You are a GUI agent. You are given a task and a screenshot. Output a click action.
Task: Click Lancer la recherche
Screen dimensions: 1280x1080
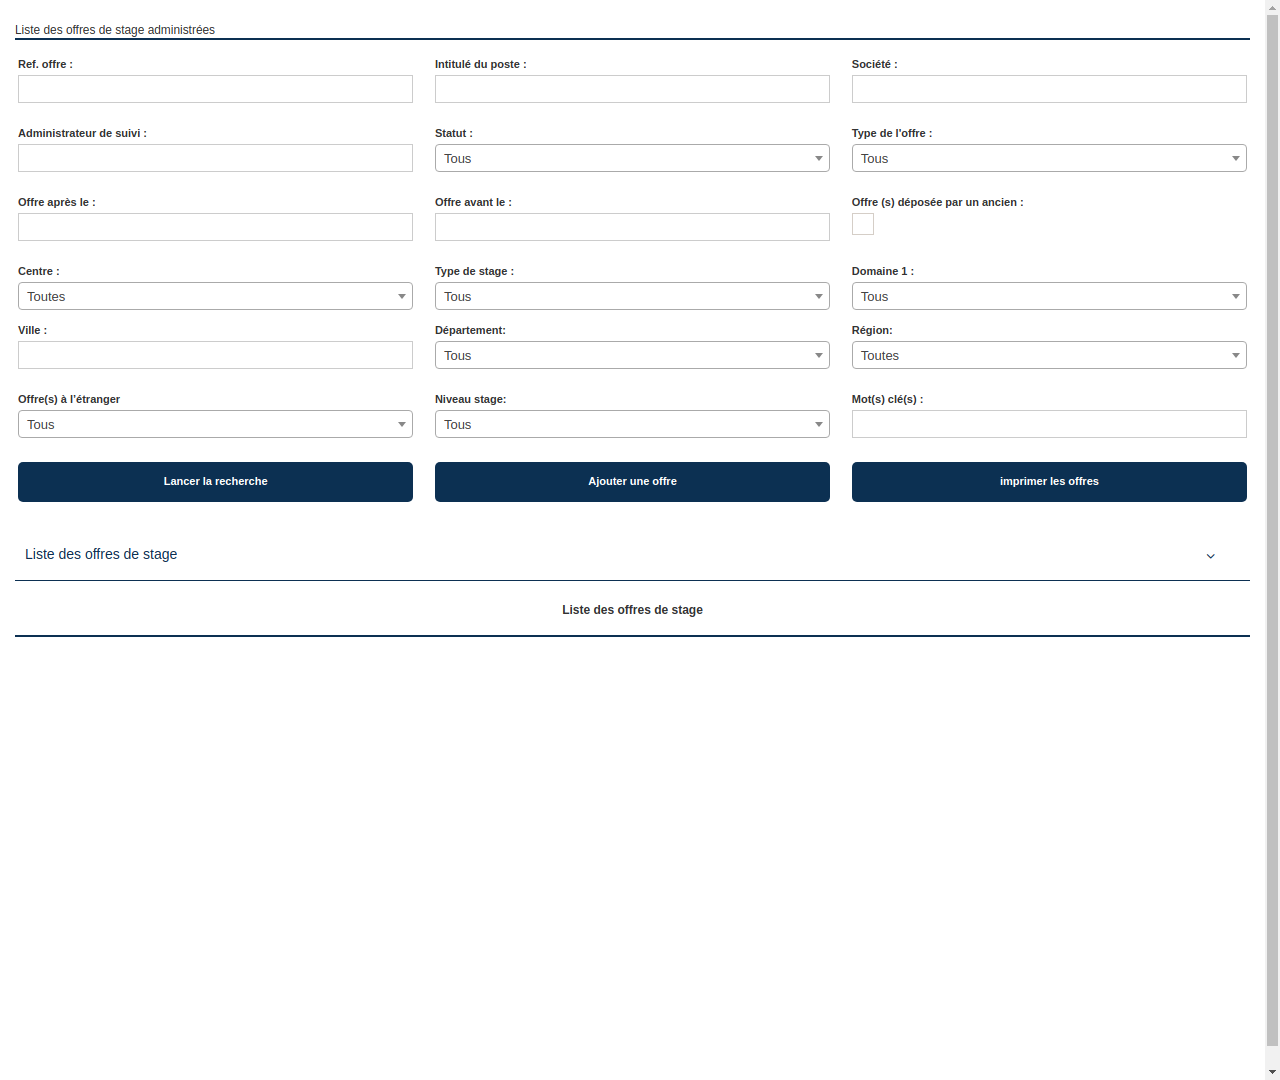[215, 481]
